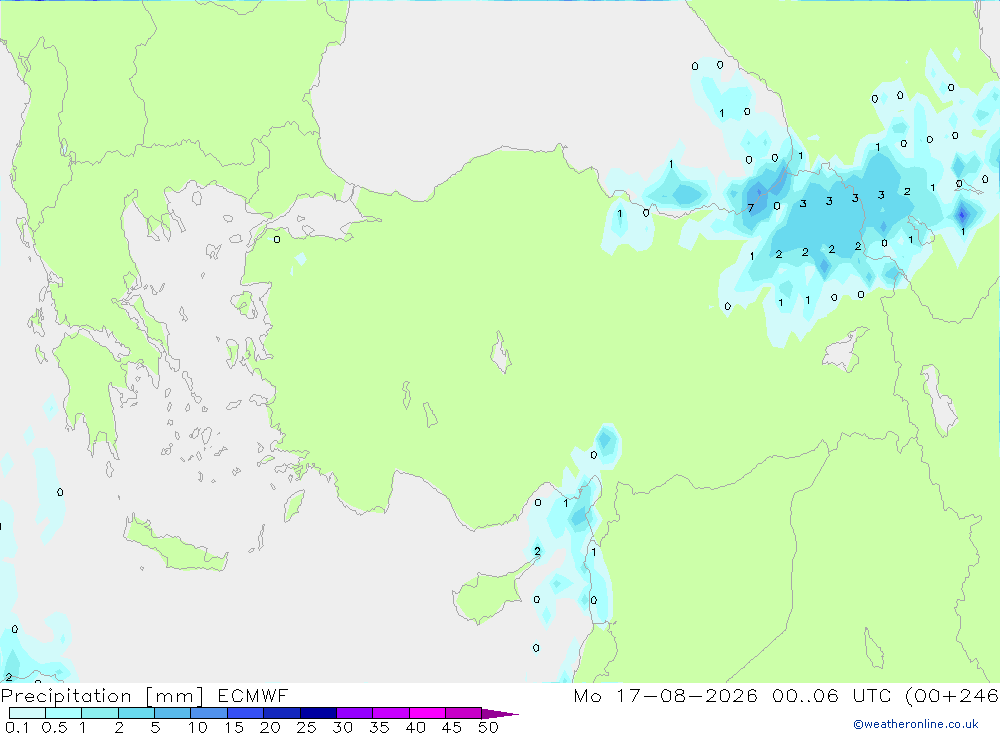This screenshot has width=1000, height=733.
Task: Click the legend scale label "35"
Action: click(x=379, y=727)
